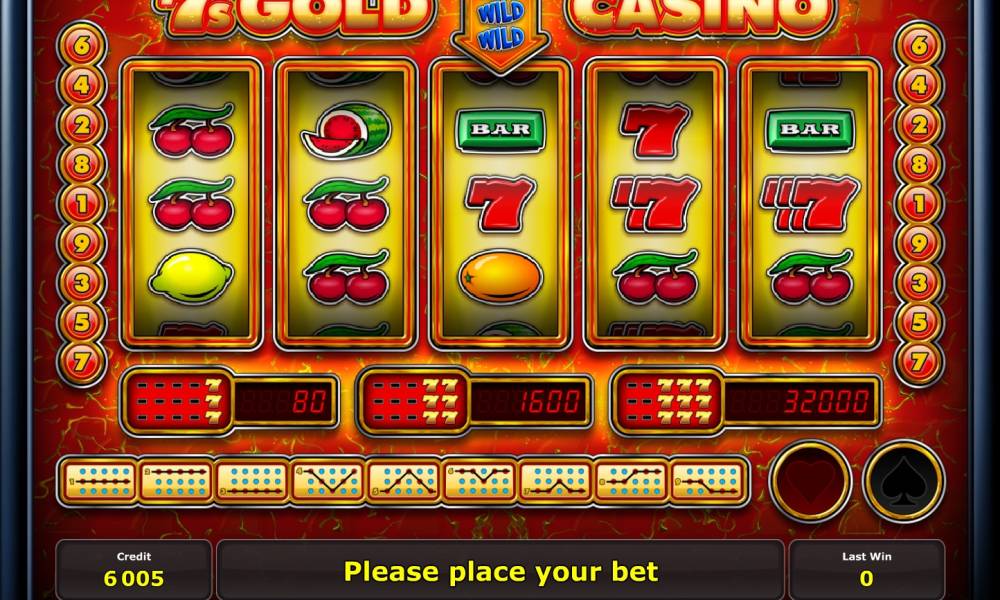Click the Last Win panel

[866, 569]
